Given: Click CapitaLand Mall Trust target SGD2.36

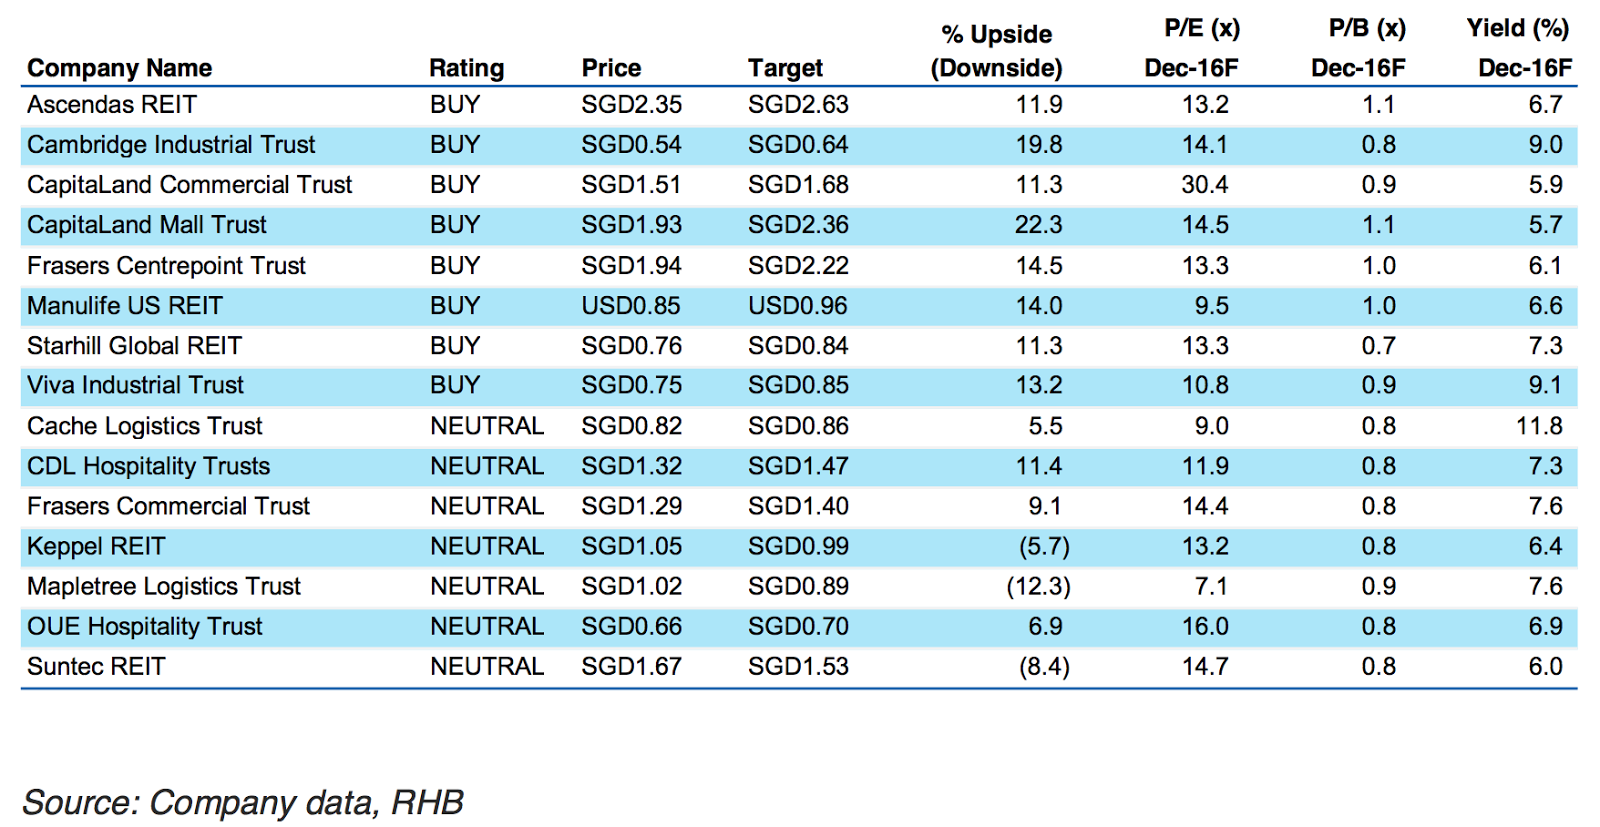Looking at the screenshot, I should pyautogui.click(x=798, y=225).
